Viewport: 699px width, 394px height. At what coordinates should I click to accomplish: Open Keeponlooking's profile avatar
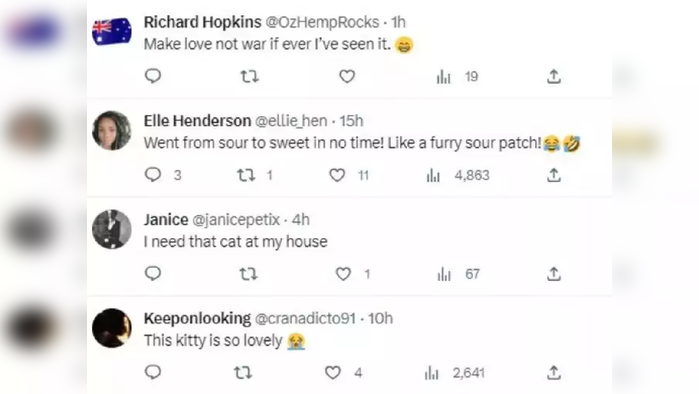pos(111,328)
